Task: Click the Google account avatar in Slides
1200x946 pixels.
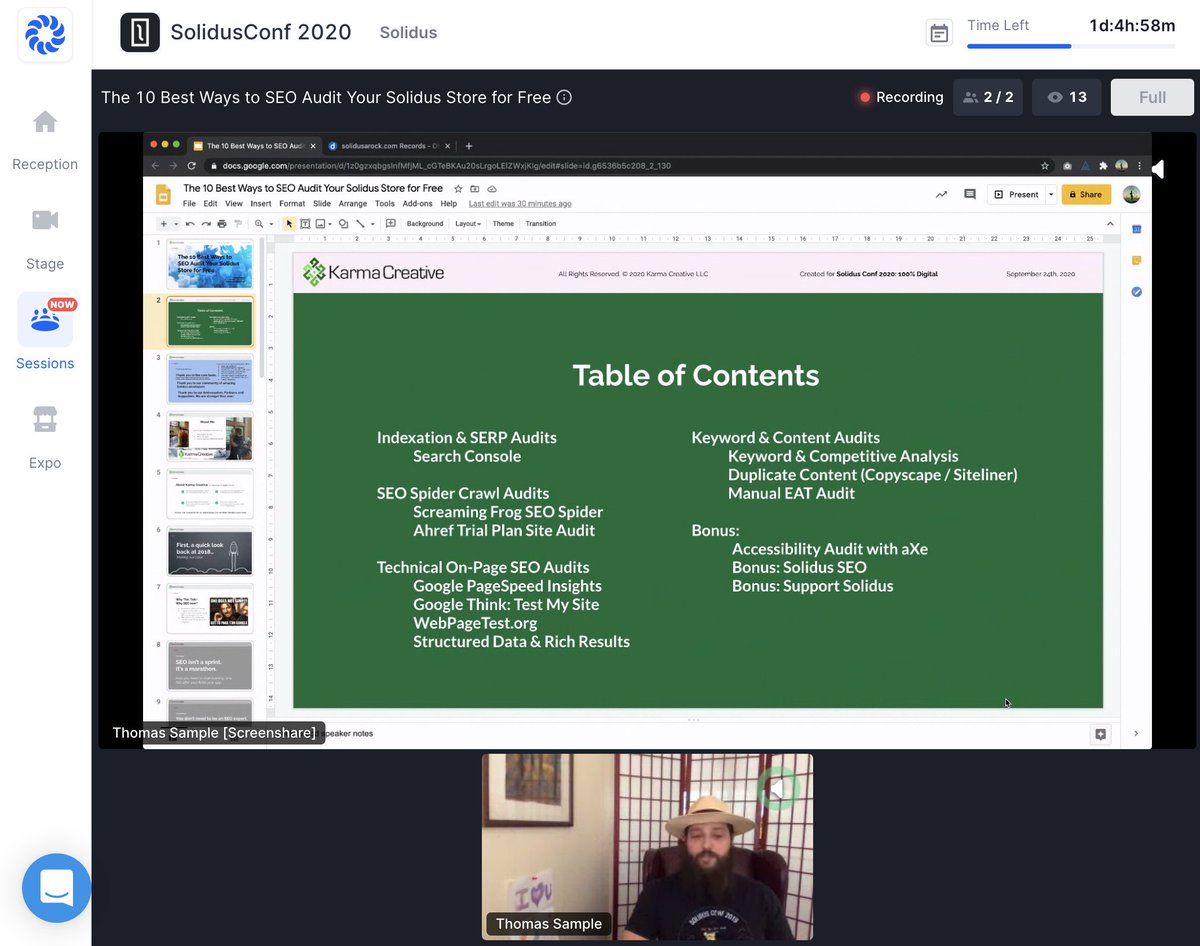Action: [1131, 194]
